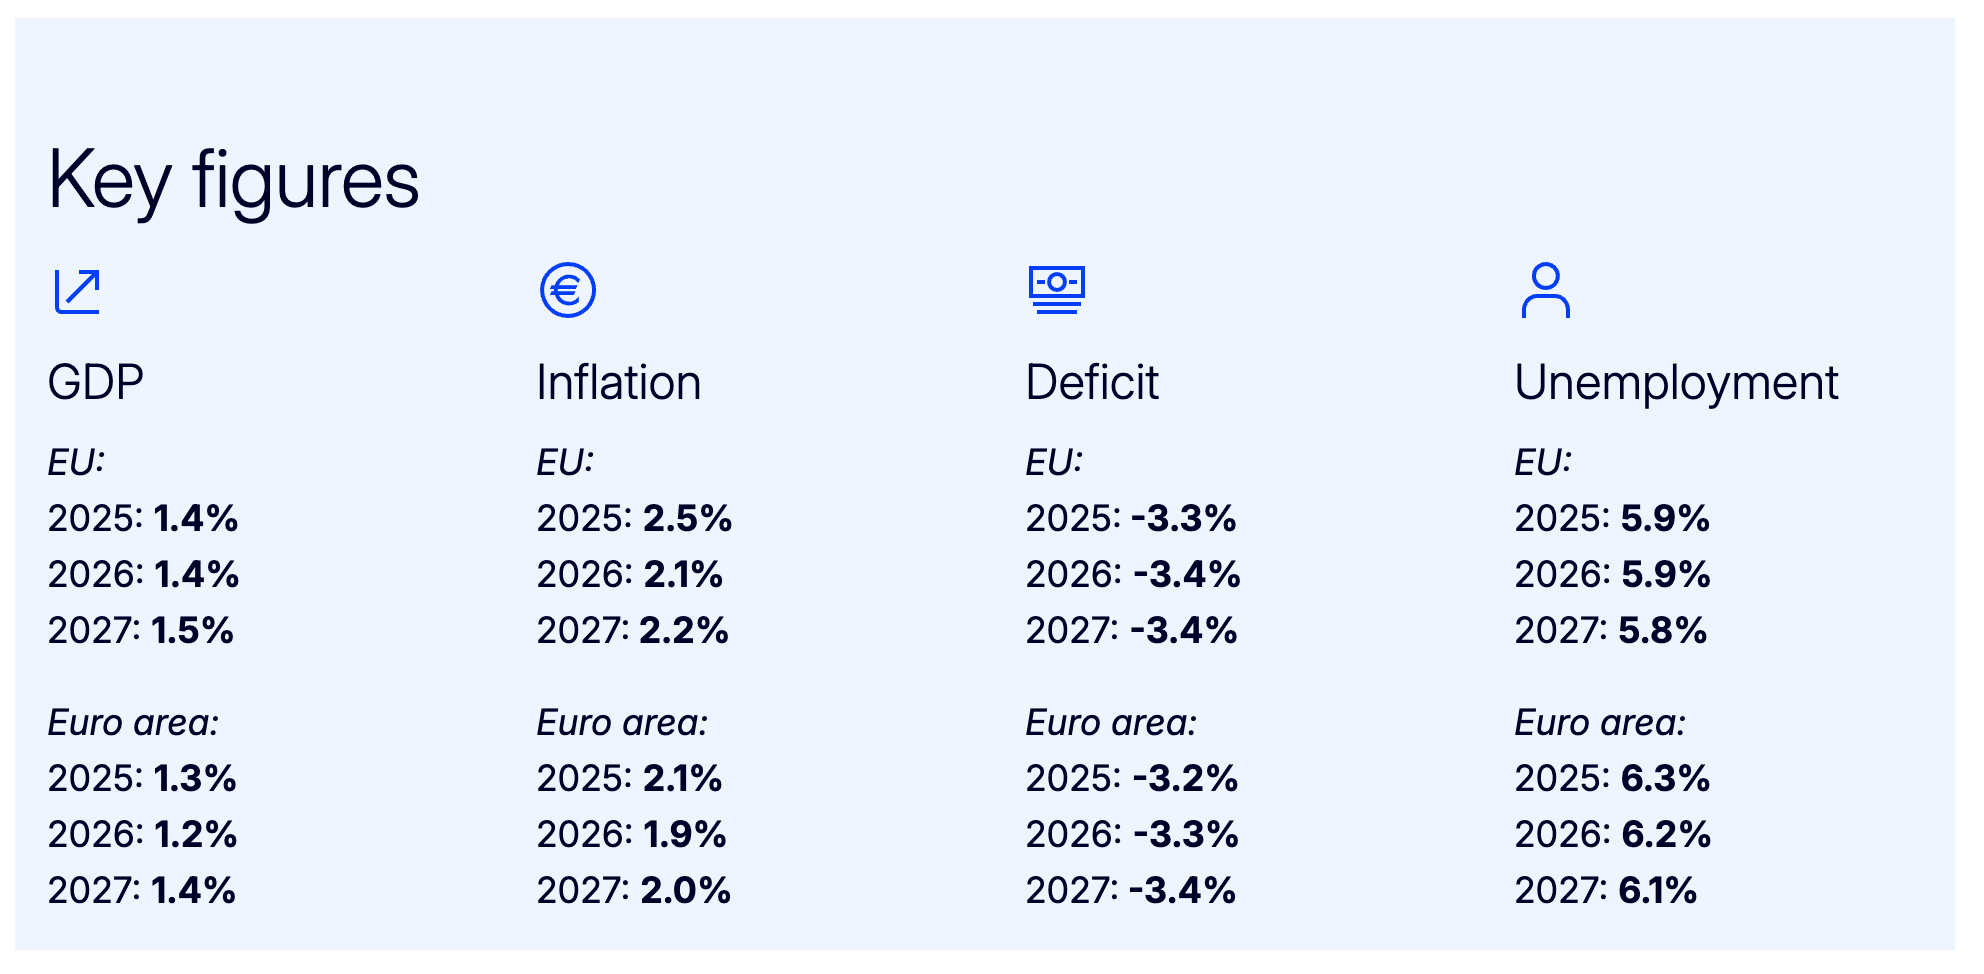This screenshot has height=974, width=1984.
Task: Click the person Unemployment icon
Action: point(1545,291)
